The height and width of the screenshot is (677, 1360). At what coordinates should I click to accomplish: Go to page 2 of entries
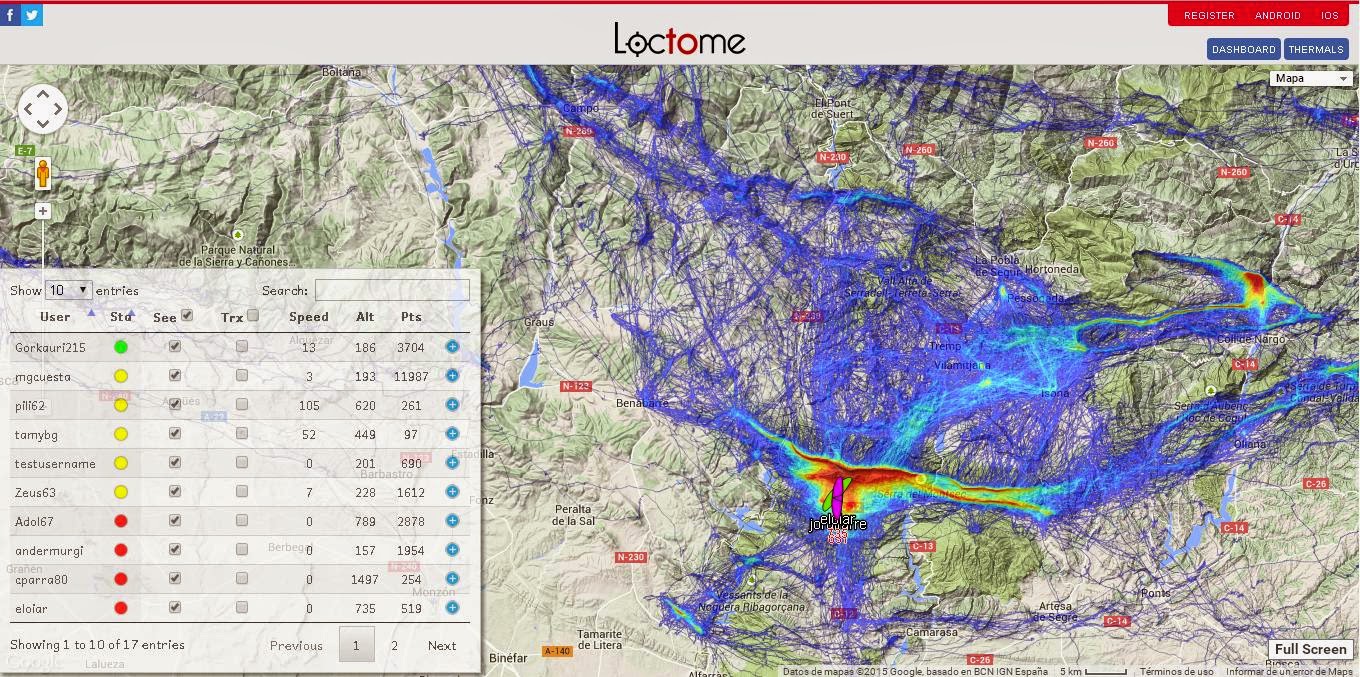click(x=394, y=646)
